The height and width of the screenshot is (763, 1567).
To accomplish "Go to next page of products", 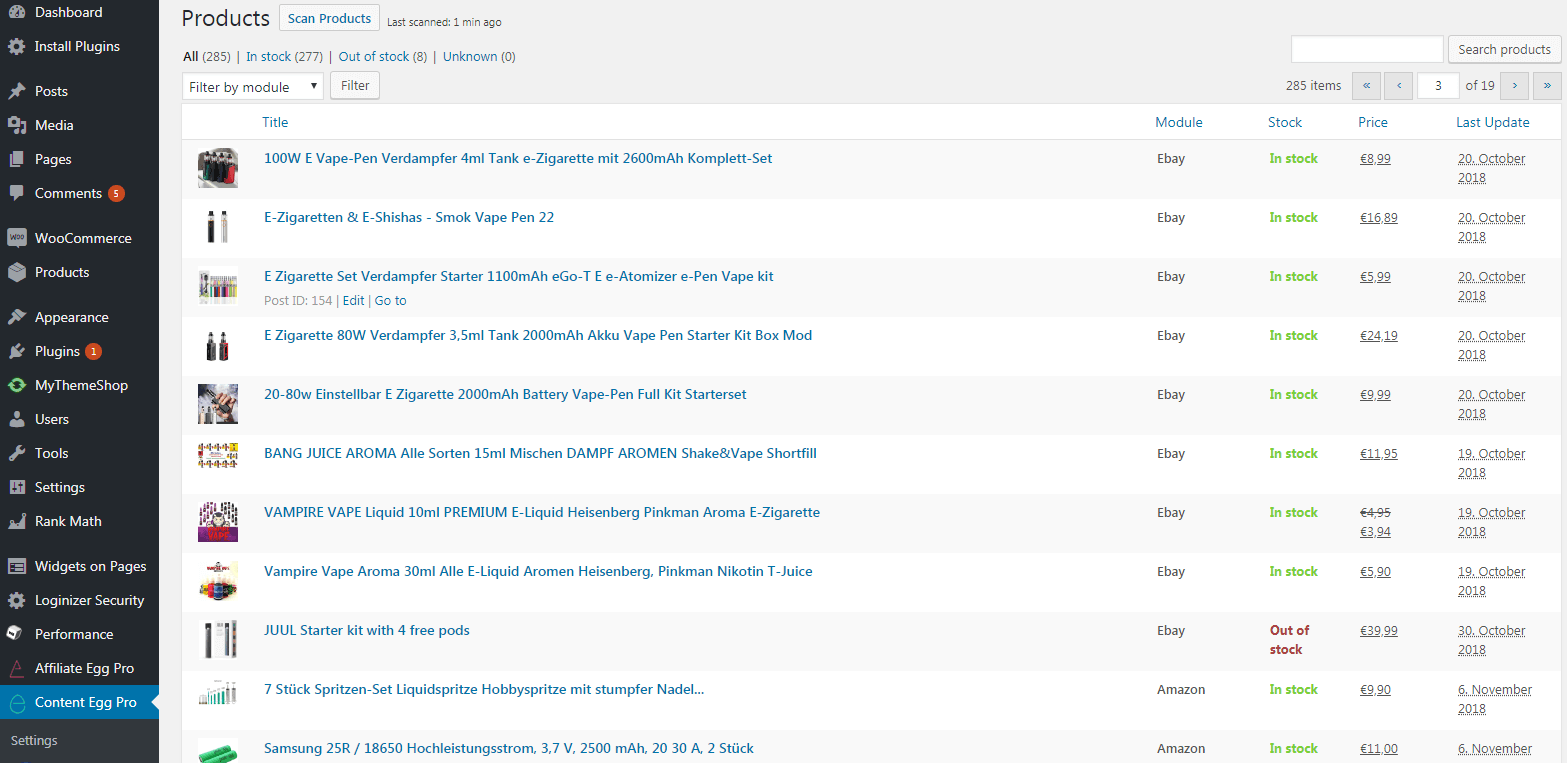I will coord(1515,86).
